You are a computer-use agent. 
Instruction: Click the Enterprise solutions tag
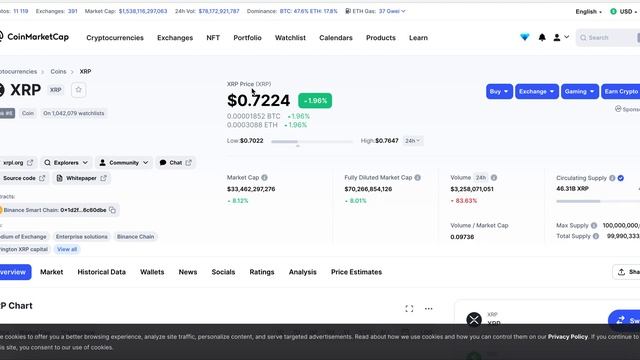(x=82, y=237)
